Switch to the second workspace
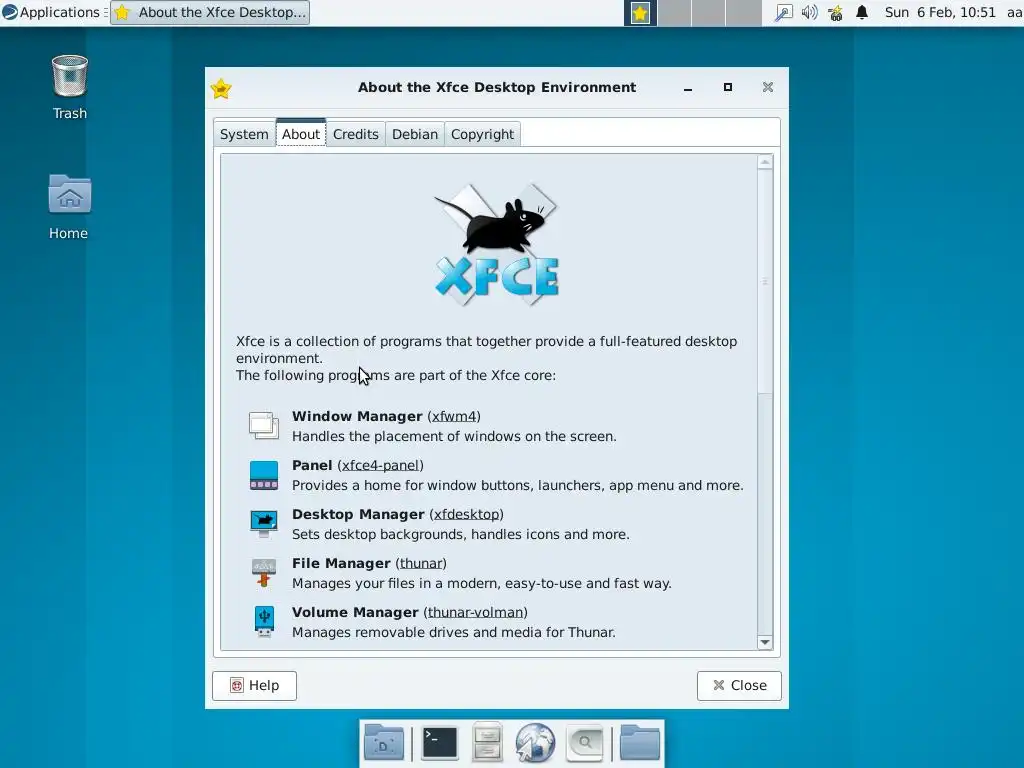 [675, 13]
